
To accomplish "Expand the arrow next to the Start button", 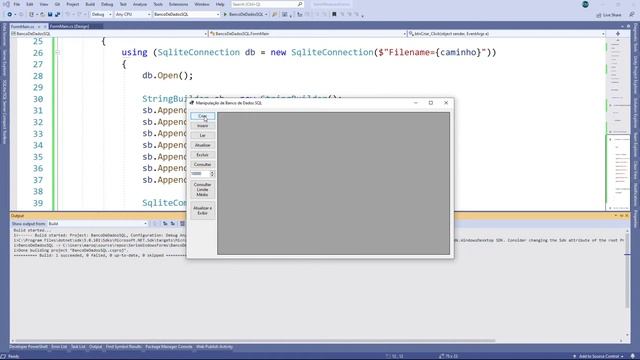I will (x=266, y=14).
